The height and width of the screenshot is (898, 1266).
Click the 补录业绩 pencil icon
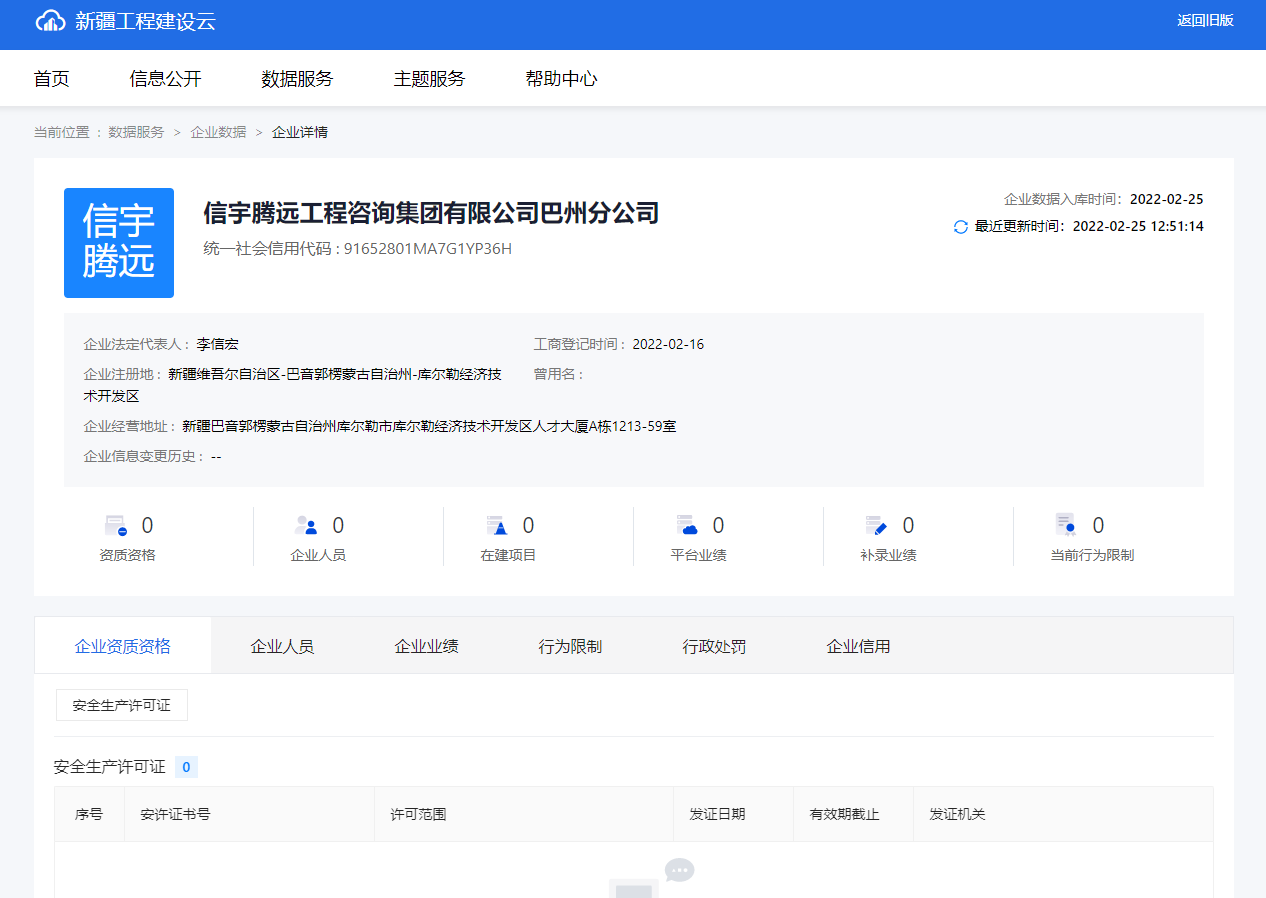(876, 524)
